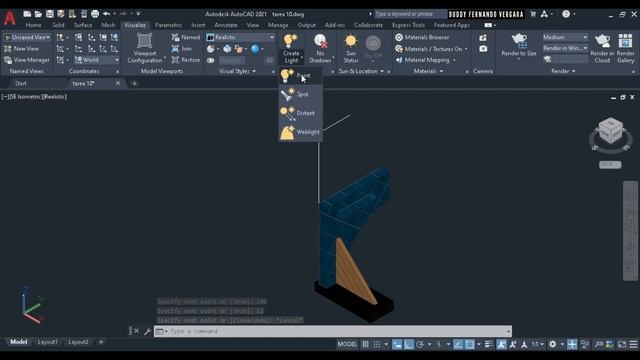Open the Render in Window dropdown

(x=565, y=48)
